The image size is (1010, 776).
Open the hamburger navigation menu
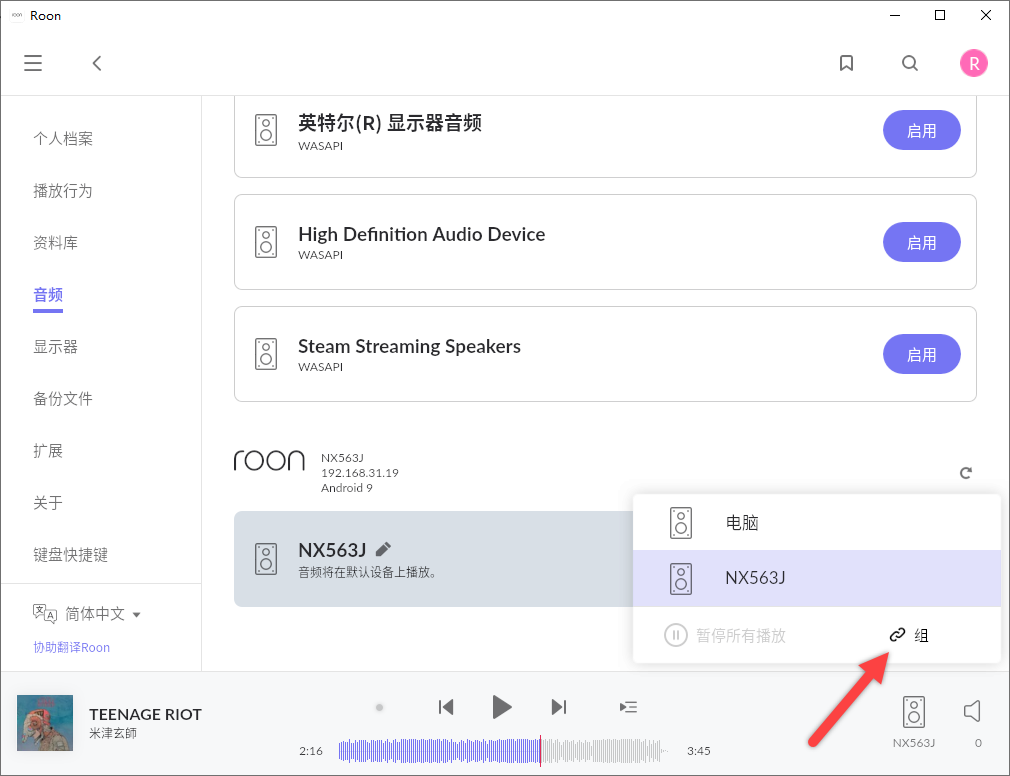pos(33,63)
